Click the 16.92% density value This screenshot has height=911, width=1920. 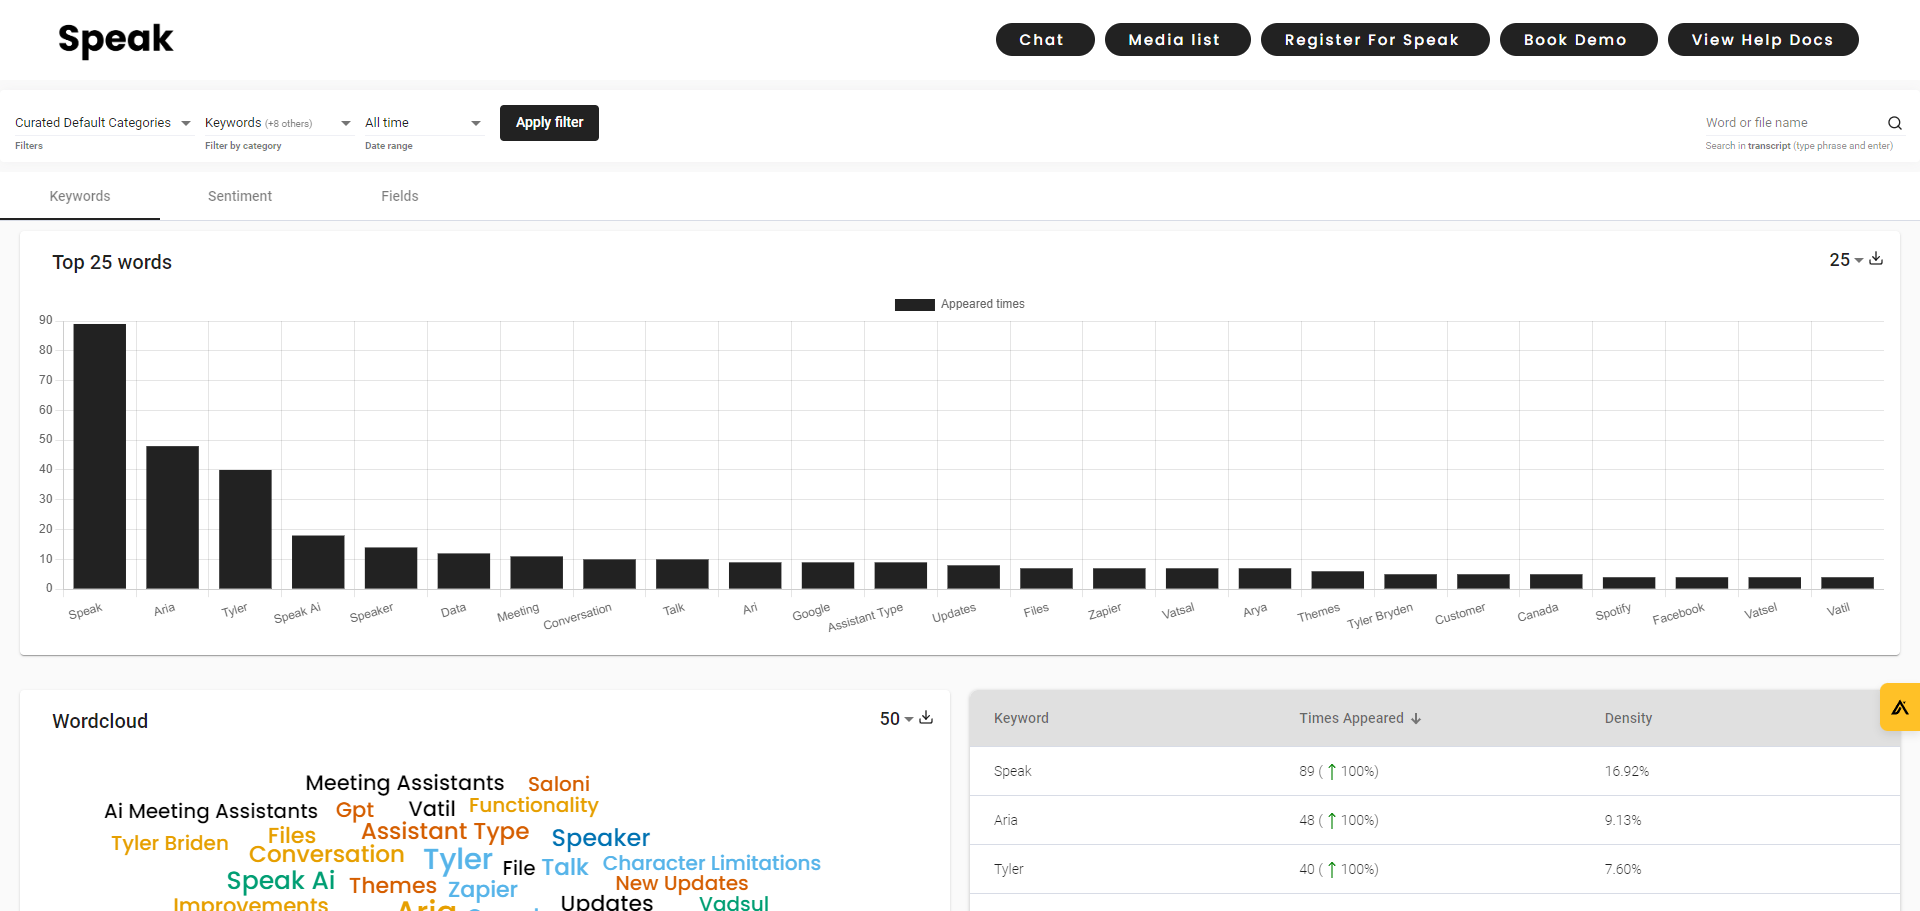coord(1626,771)
